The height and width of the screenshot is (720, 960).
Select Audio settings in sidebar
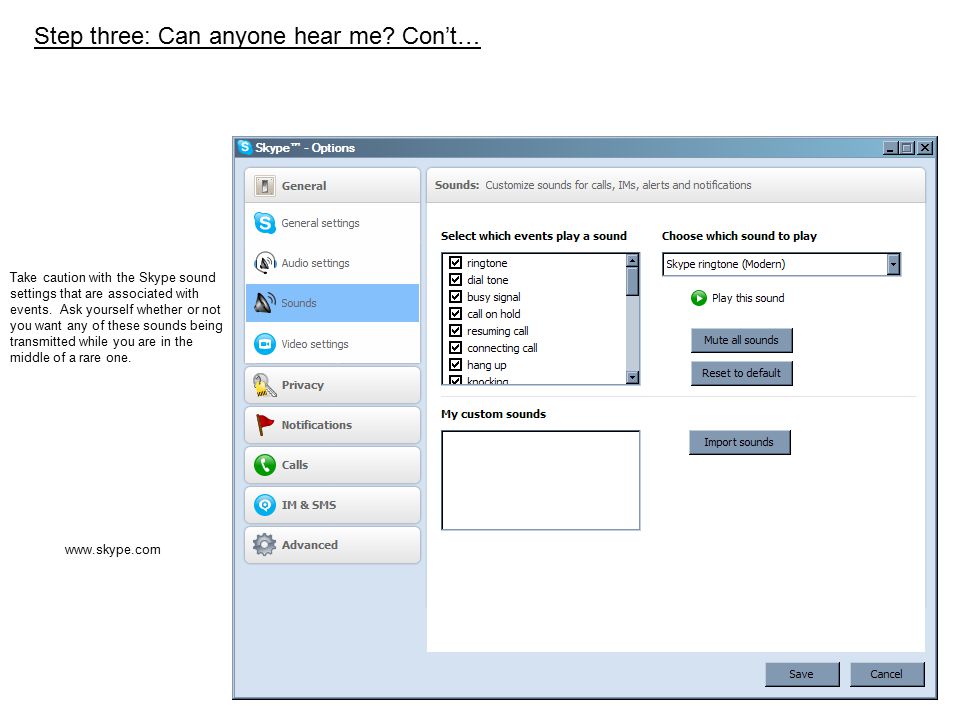pos(332,263)
